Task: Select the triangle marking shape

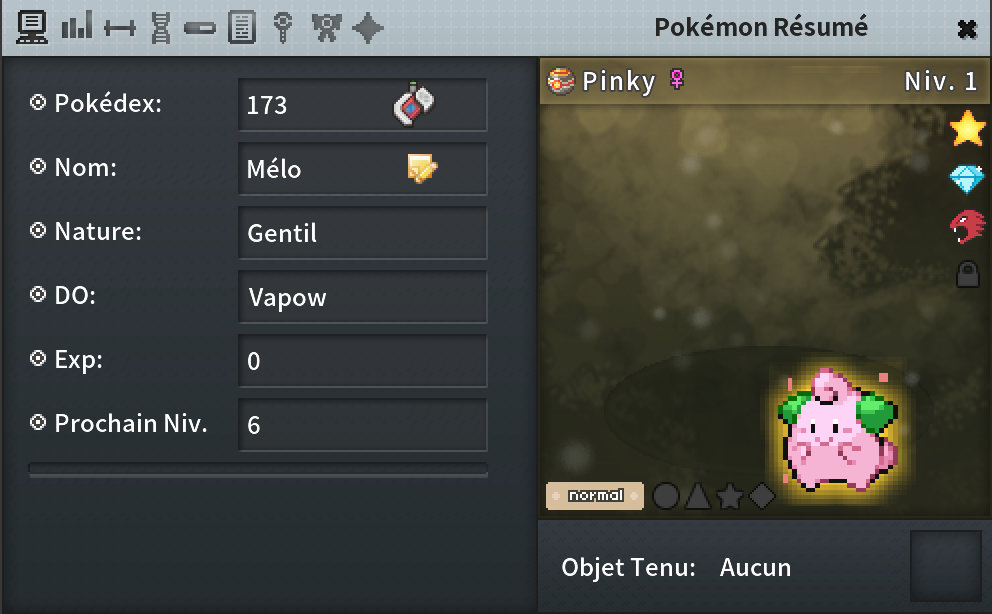Action: (x=698, y=496)
